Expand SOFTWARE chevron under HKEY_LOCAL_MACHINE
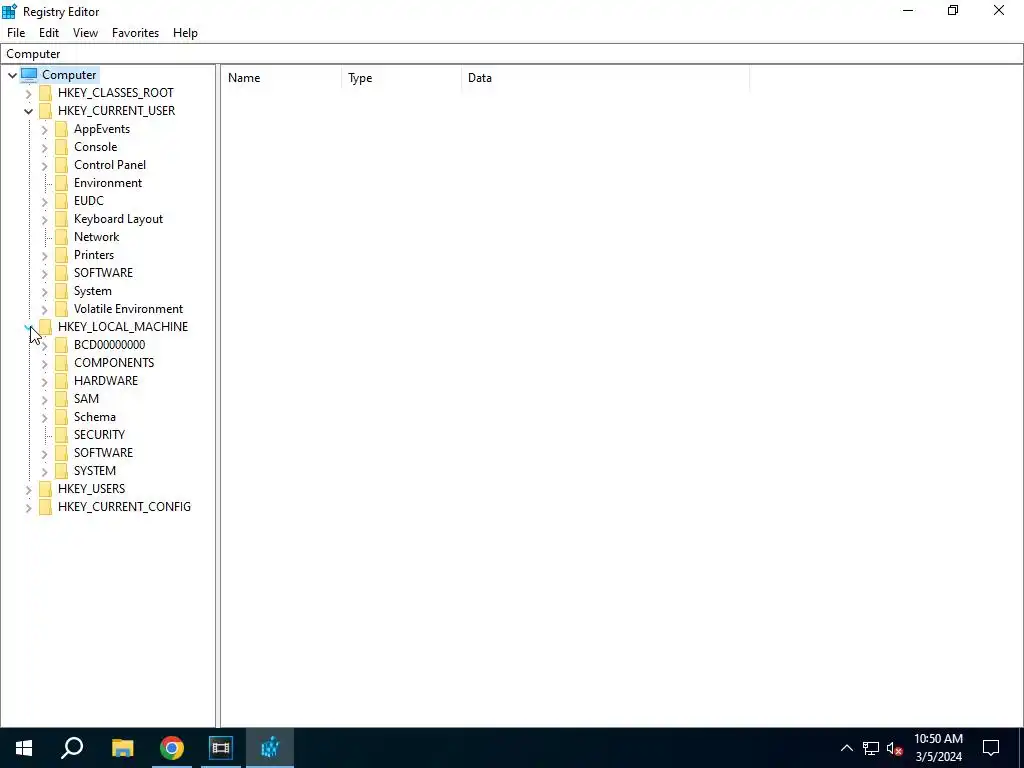 point(44,453)
